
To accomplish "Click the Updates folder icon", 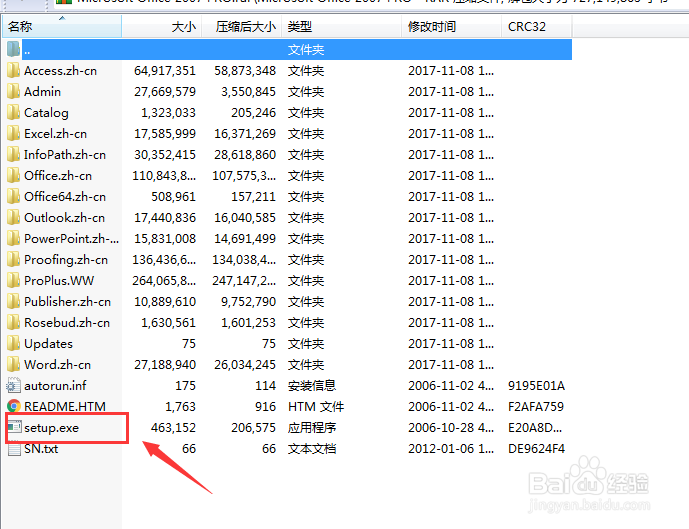I will coord(14,344).
